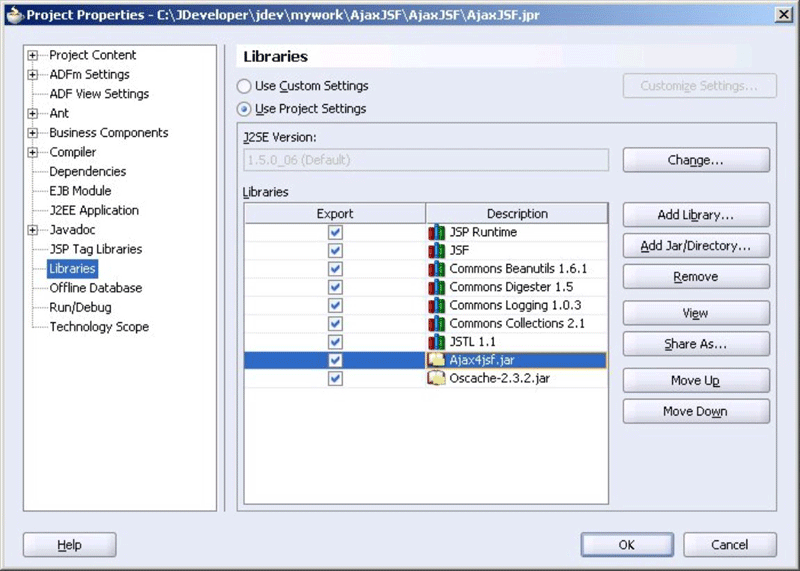Select Run/Debug in the tree
800x571 pixels.
point(80,307)
